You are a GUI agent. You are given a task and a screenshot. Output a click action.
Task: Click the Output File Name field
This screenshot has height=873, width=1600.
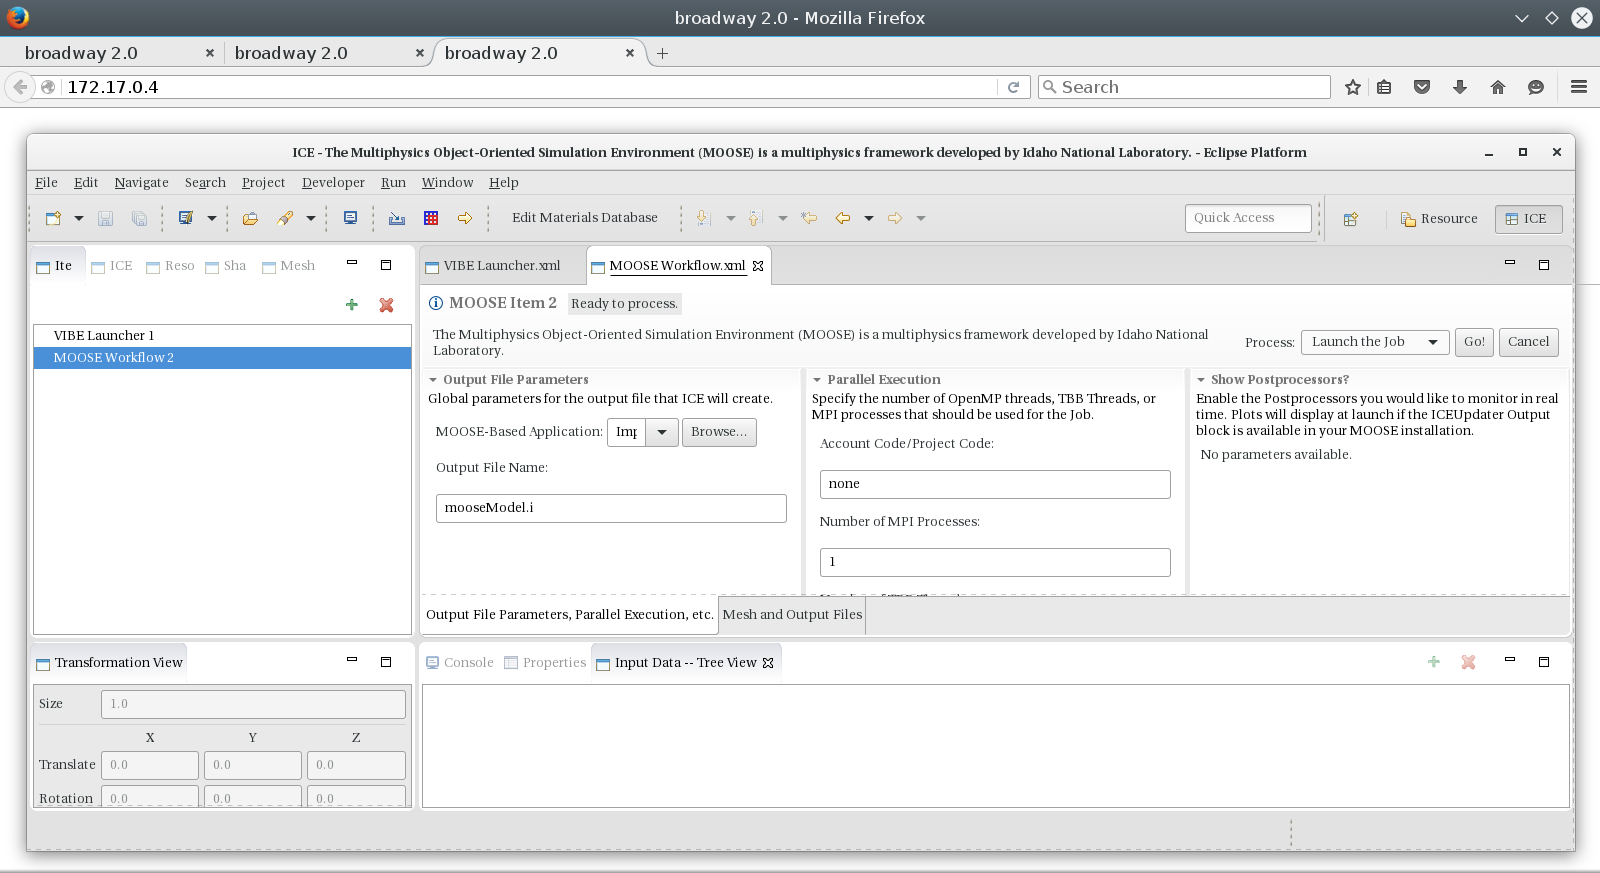tap(611, 508)
